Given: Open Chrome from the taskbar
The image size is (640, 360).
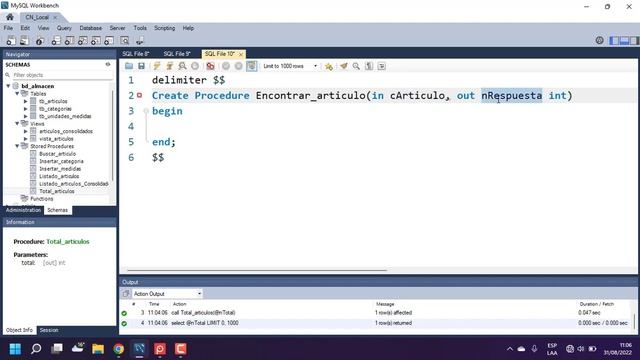Looking at the screenshot, I should click(x=119, y=349).
